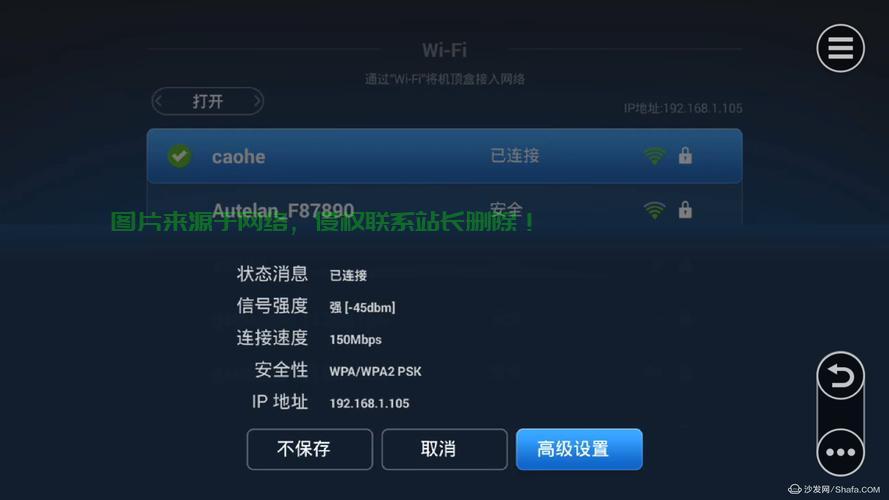The height and width of the screenshot is (500, 889).
Task: Click right arrow of the 打开 switch
Action: (x=256, y=101)
